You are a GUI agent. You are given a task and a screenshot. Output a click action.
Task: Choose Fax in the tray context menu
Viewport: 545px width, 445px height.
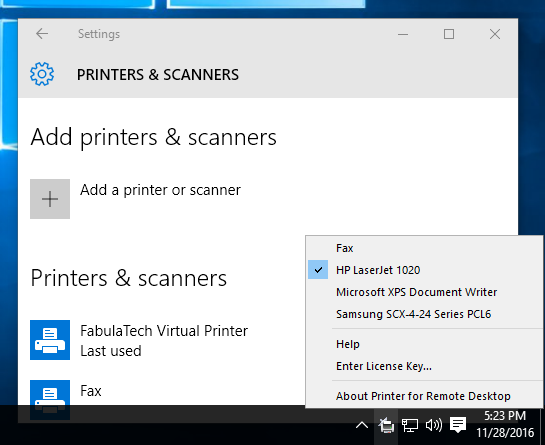click(424, 248)
